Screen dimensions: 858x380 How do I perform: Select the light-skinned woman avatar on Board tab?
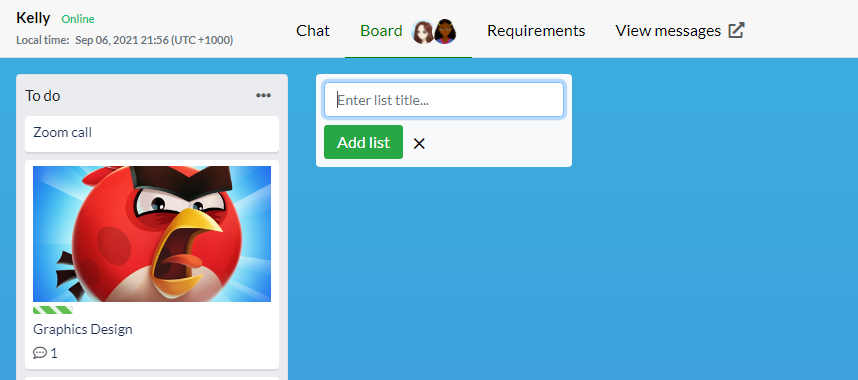click(x=422, y=31)
